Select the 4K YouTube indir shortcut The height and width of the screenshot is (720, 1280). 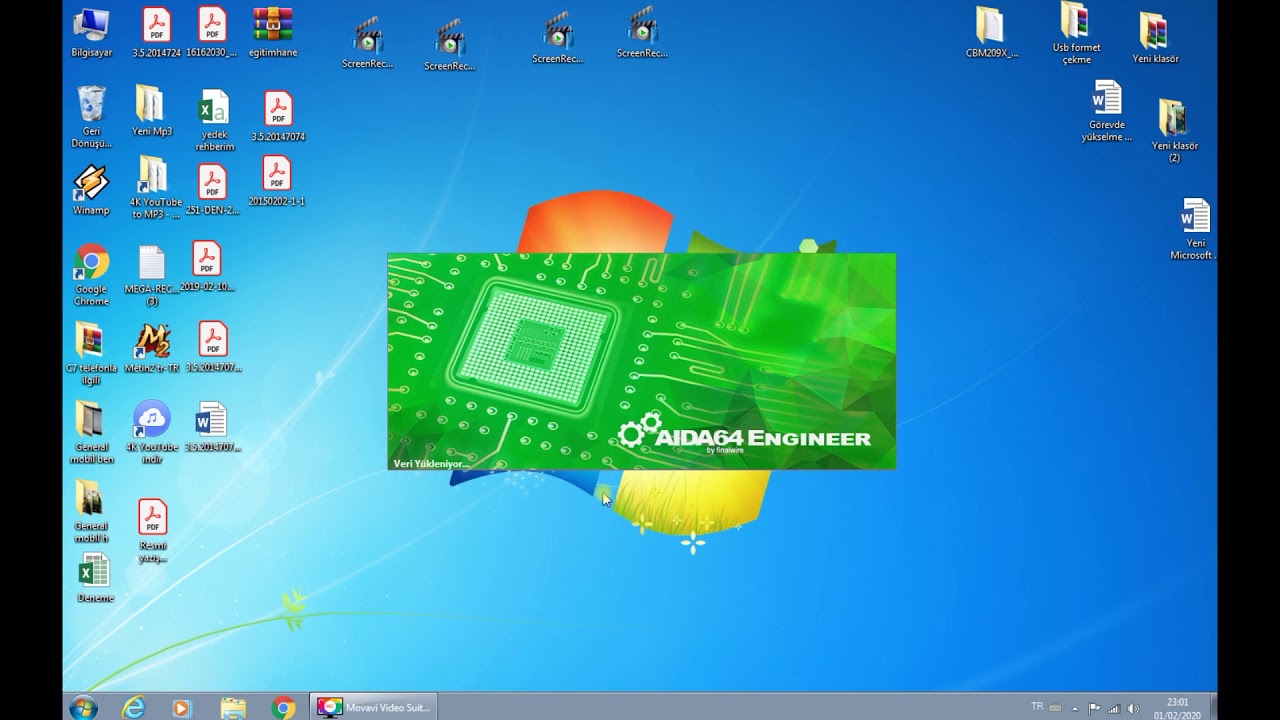pos(152,433)
